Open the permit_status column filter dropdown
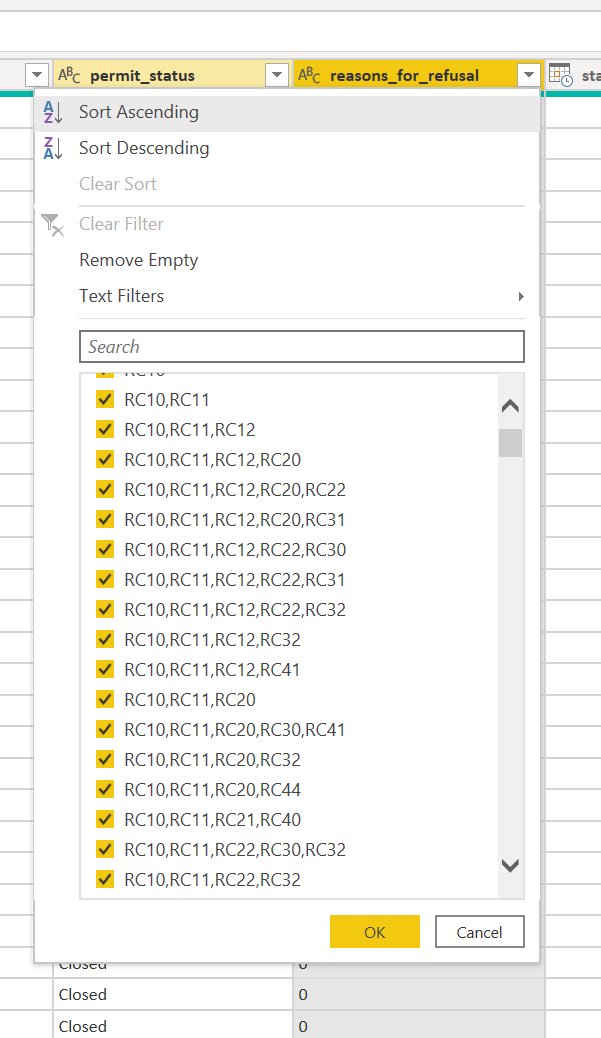The height and width of the screenshot is (1038, 601). pyautogui.click(x=277, y=75)
